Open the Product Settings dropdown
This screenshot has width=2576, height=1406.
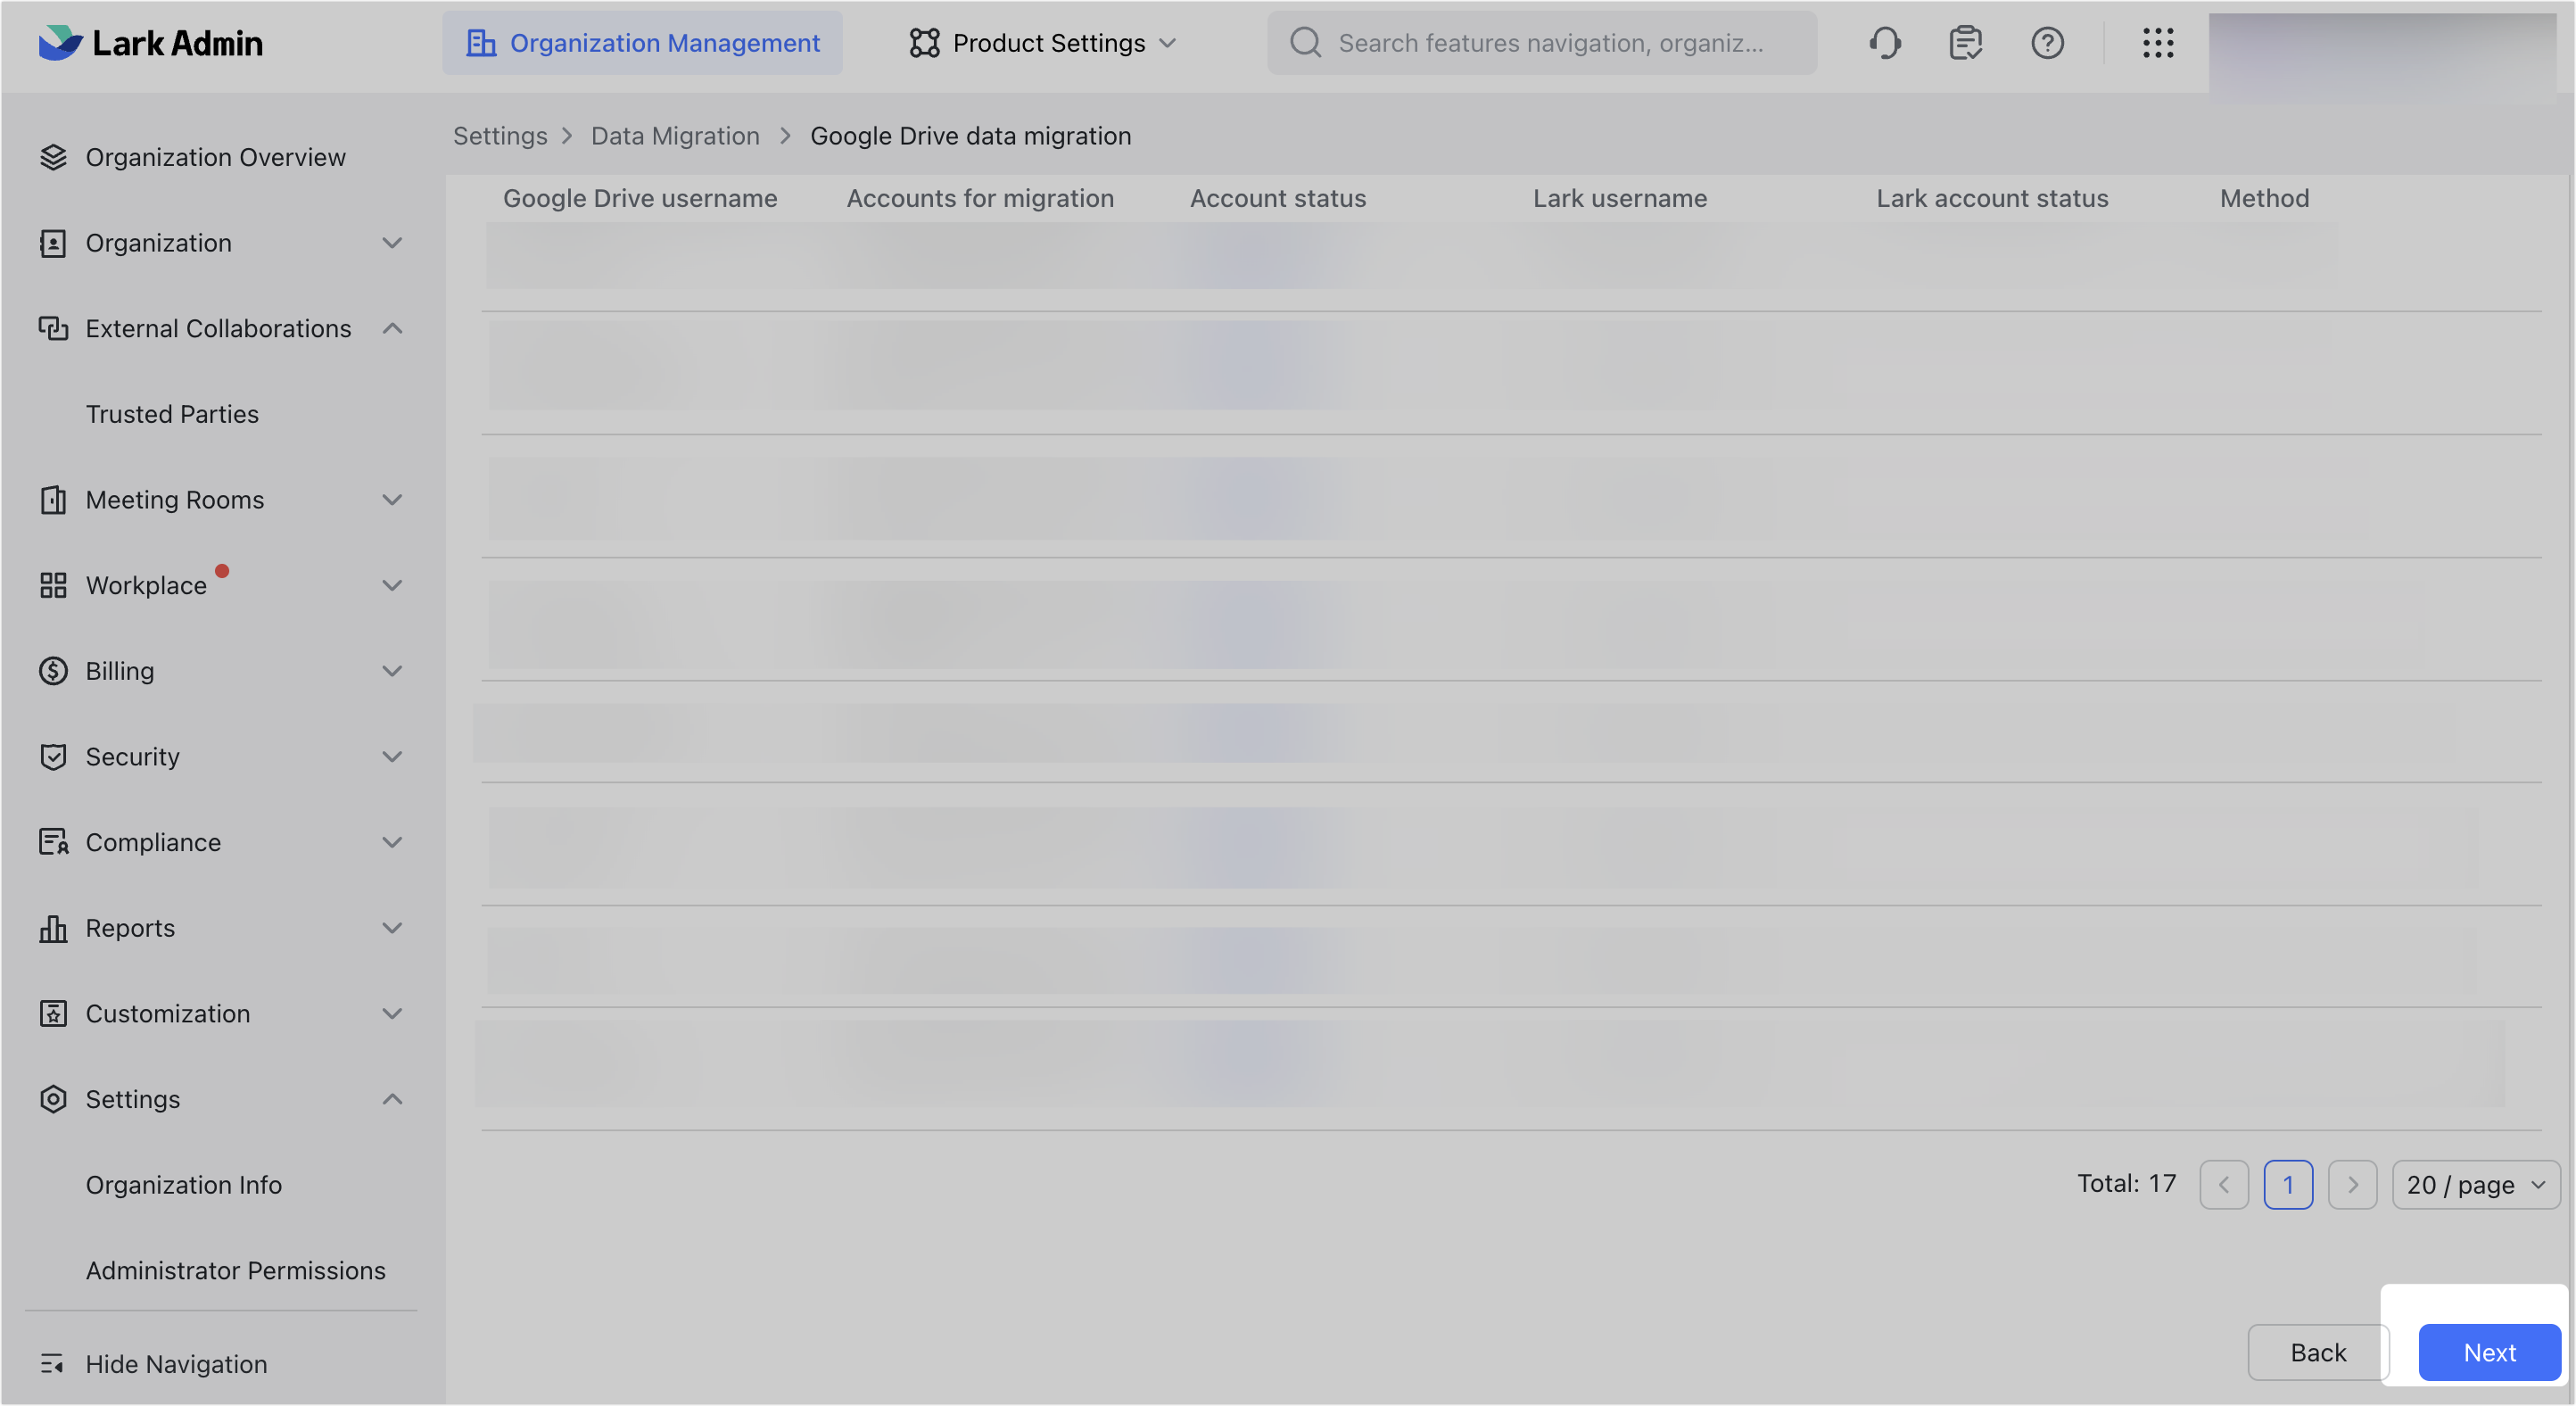(x=1043, y=43)
